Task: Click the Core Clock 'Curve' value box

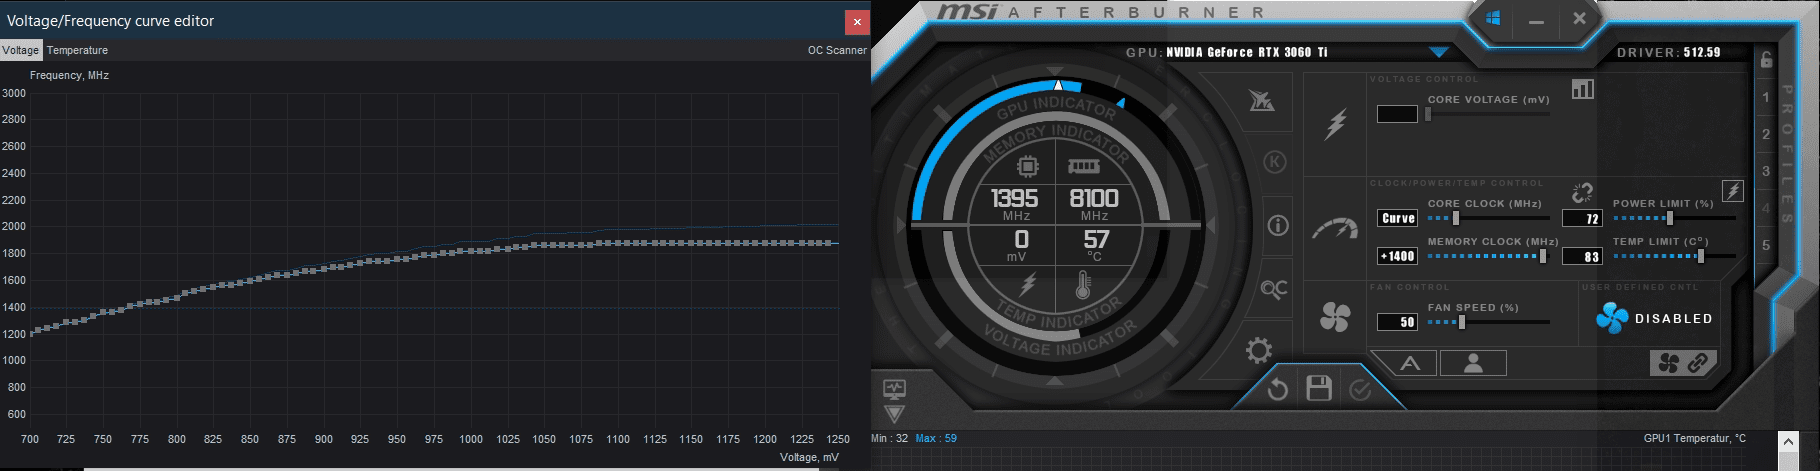Action: pos(1397,218)
